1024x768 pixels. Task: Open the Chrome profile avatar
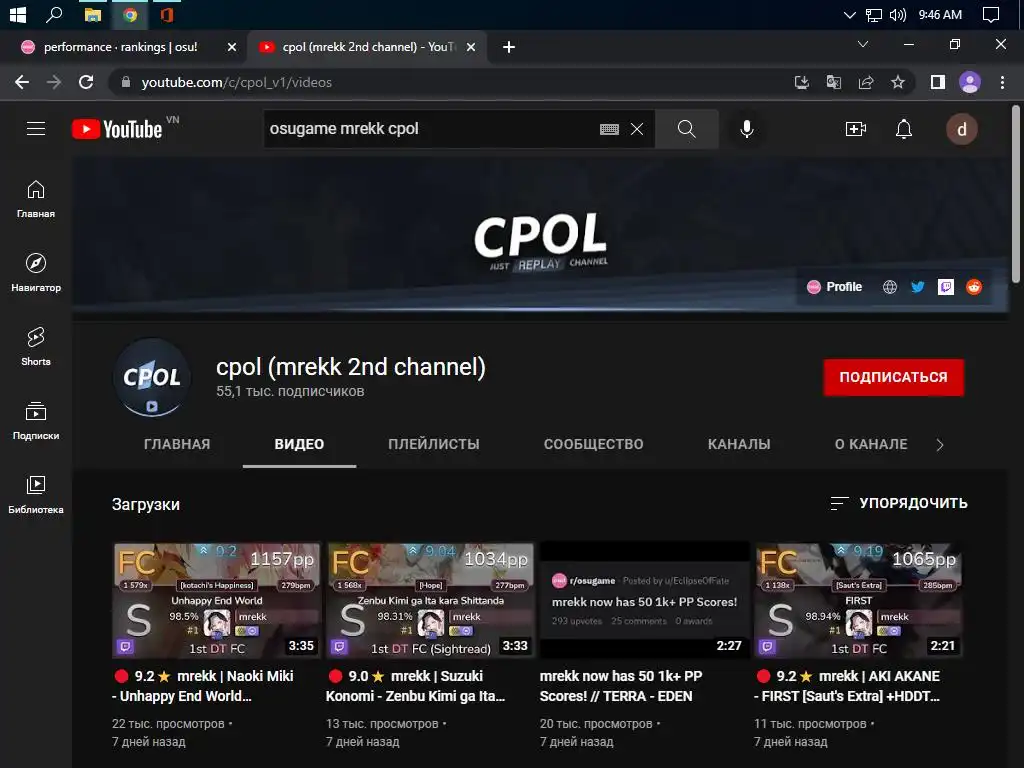(970, 82)
